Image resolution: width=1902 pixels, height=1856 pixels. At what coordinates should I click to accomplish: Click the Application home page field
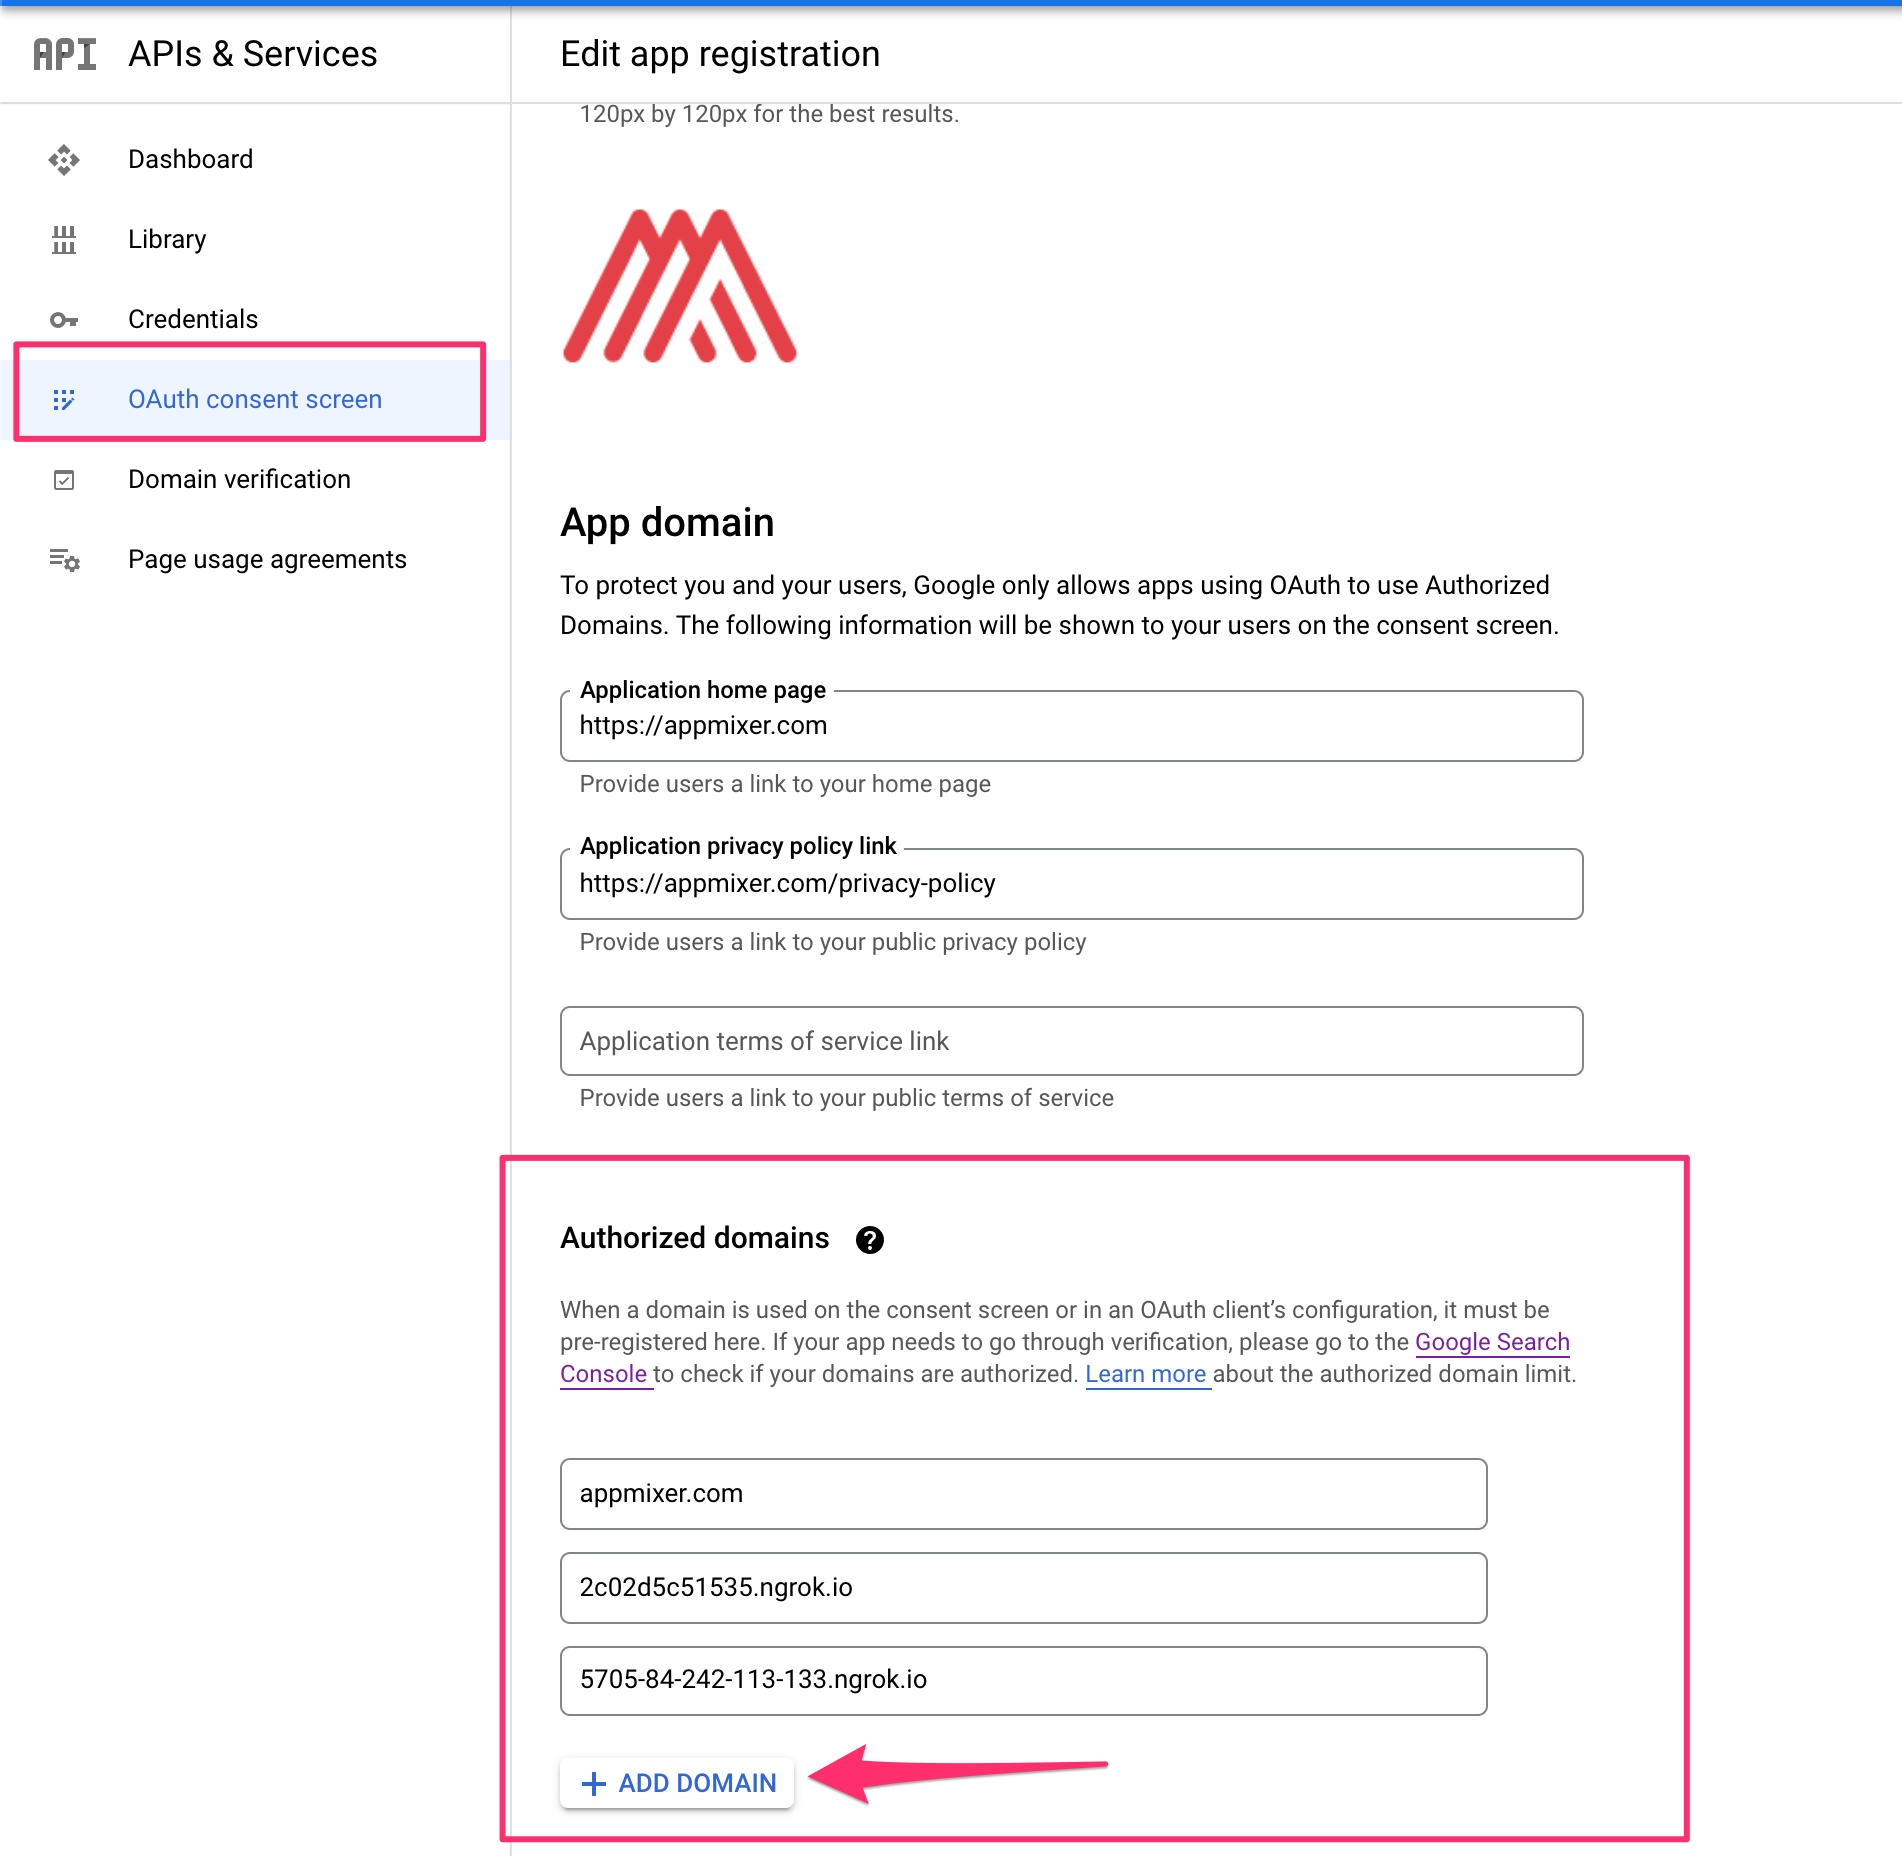[1070, 727]
